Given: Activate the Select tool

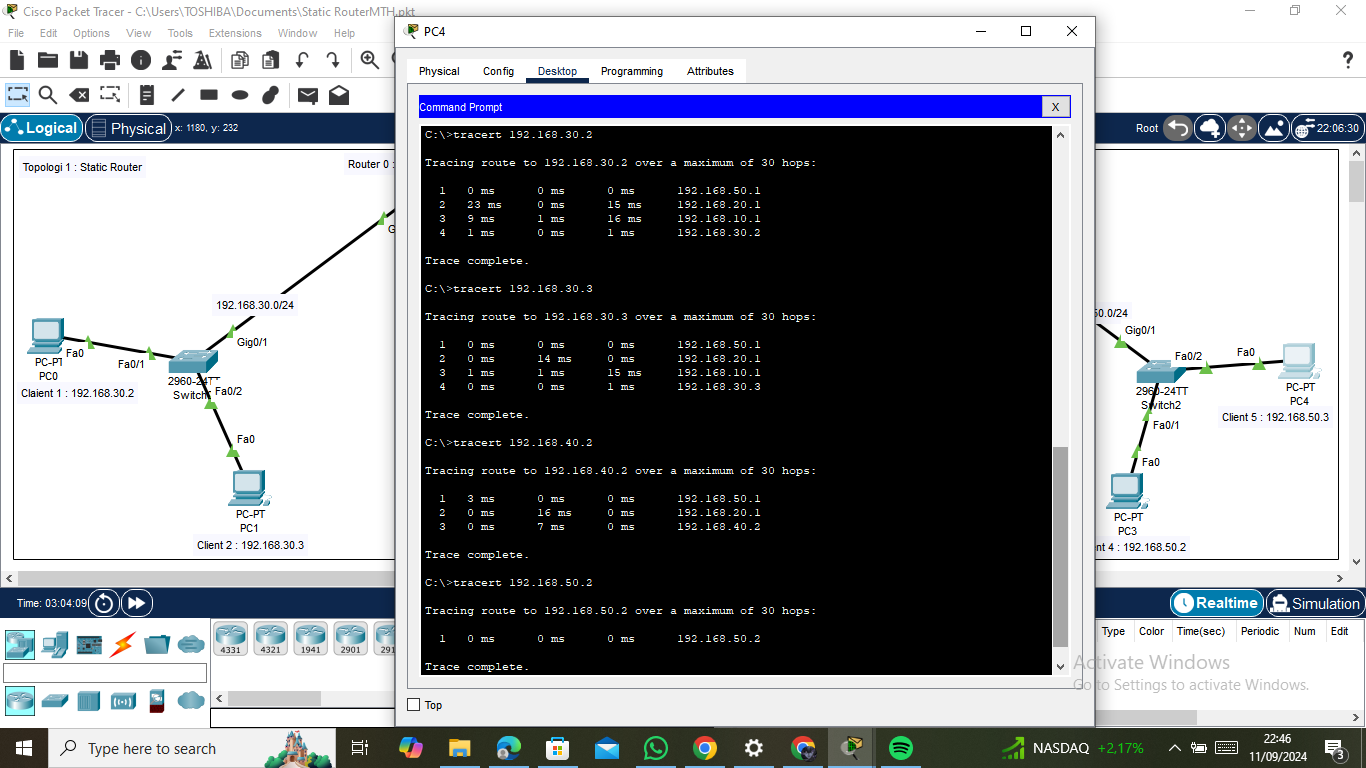Looking at the screenshot, I should (18, 95).
